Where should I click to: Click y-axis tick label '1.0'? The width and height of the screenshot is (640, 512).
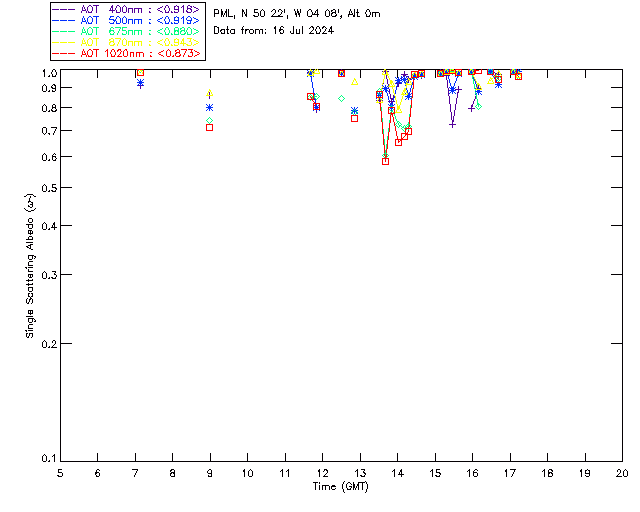click(49, 73)
